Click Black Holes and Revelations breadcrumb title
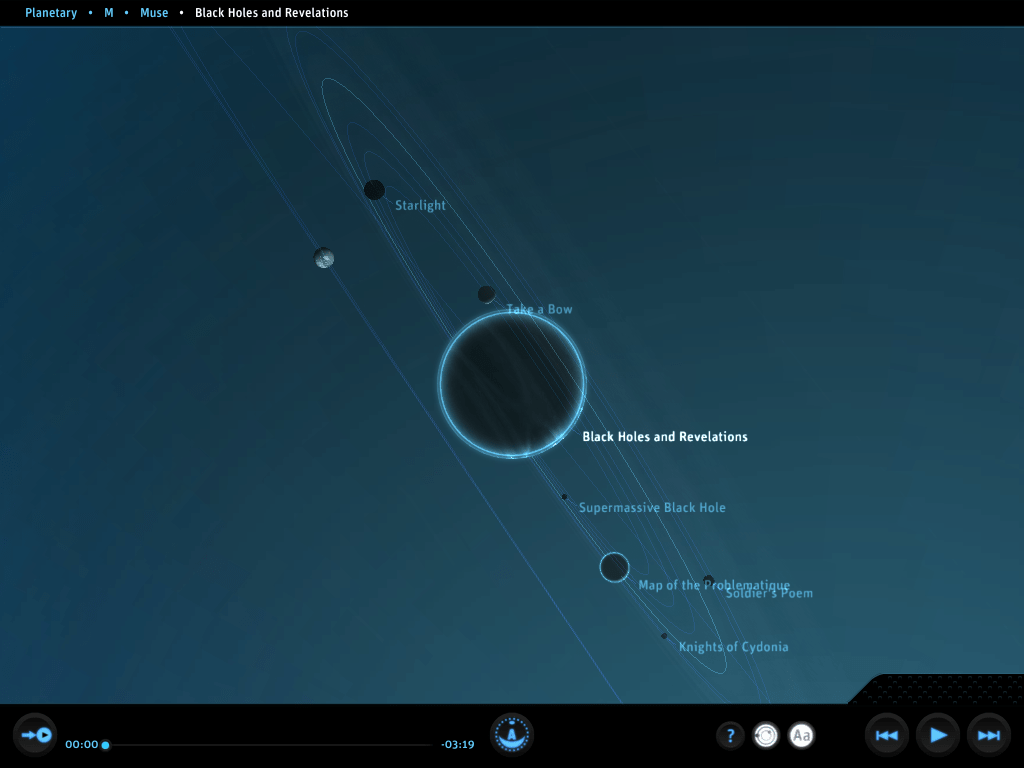 [x=272, y=12]
